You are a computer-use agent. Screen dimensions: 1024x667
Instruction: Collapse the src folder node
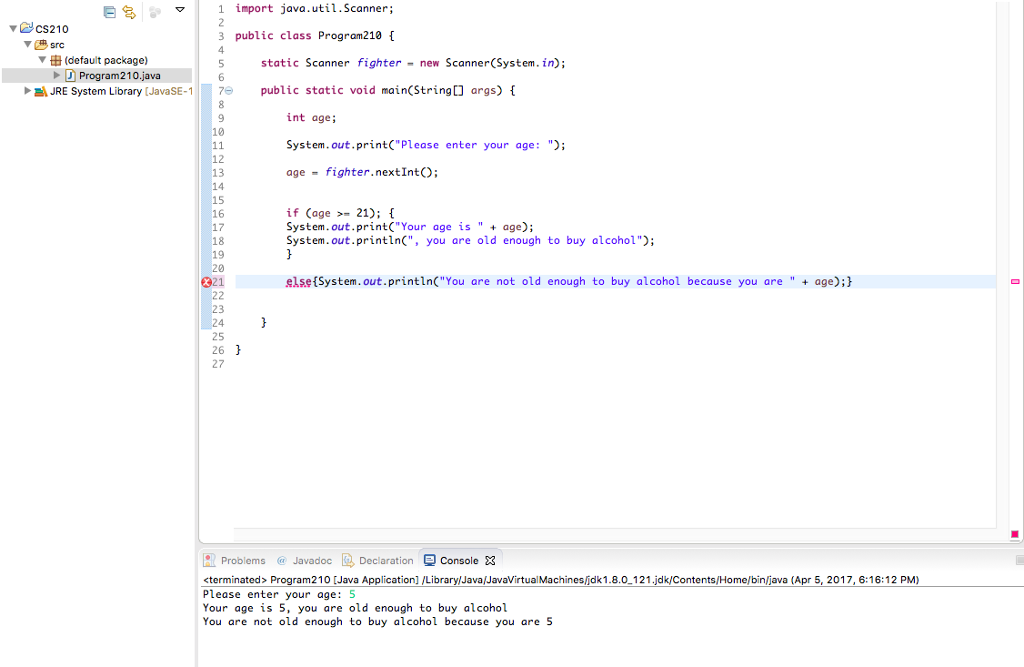(27, 44)
